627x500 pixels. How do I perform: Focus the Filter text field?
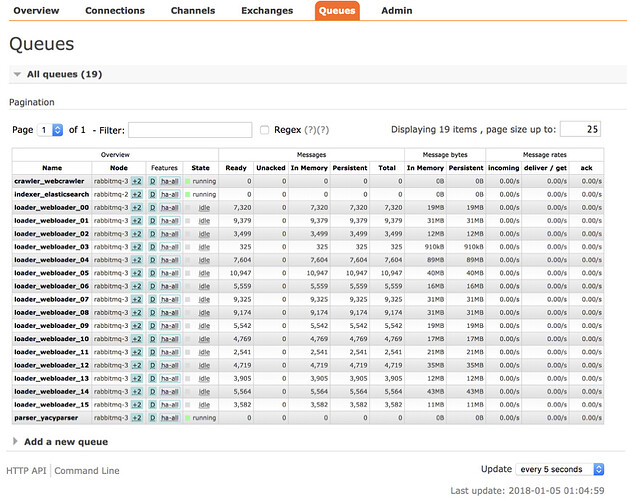pos(190,130)
